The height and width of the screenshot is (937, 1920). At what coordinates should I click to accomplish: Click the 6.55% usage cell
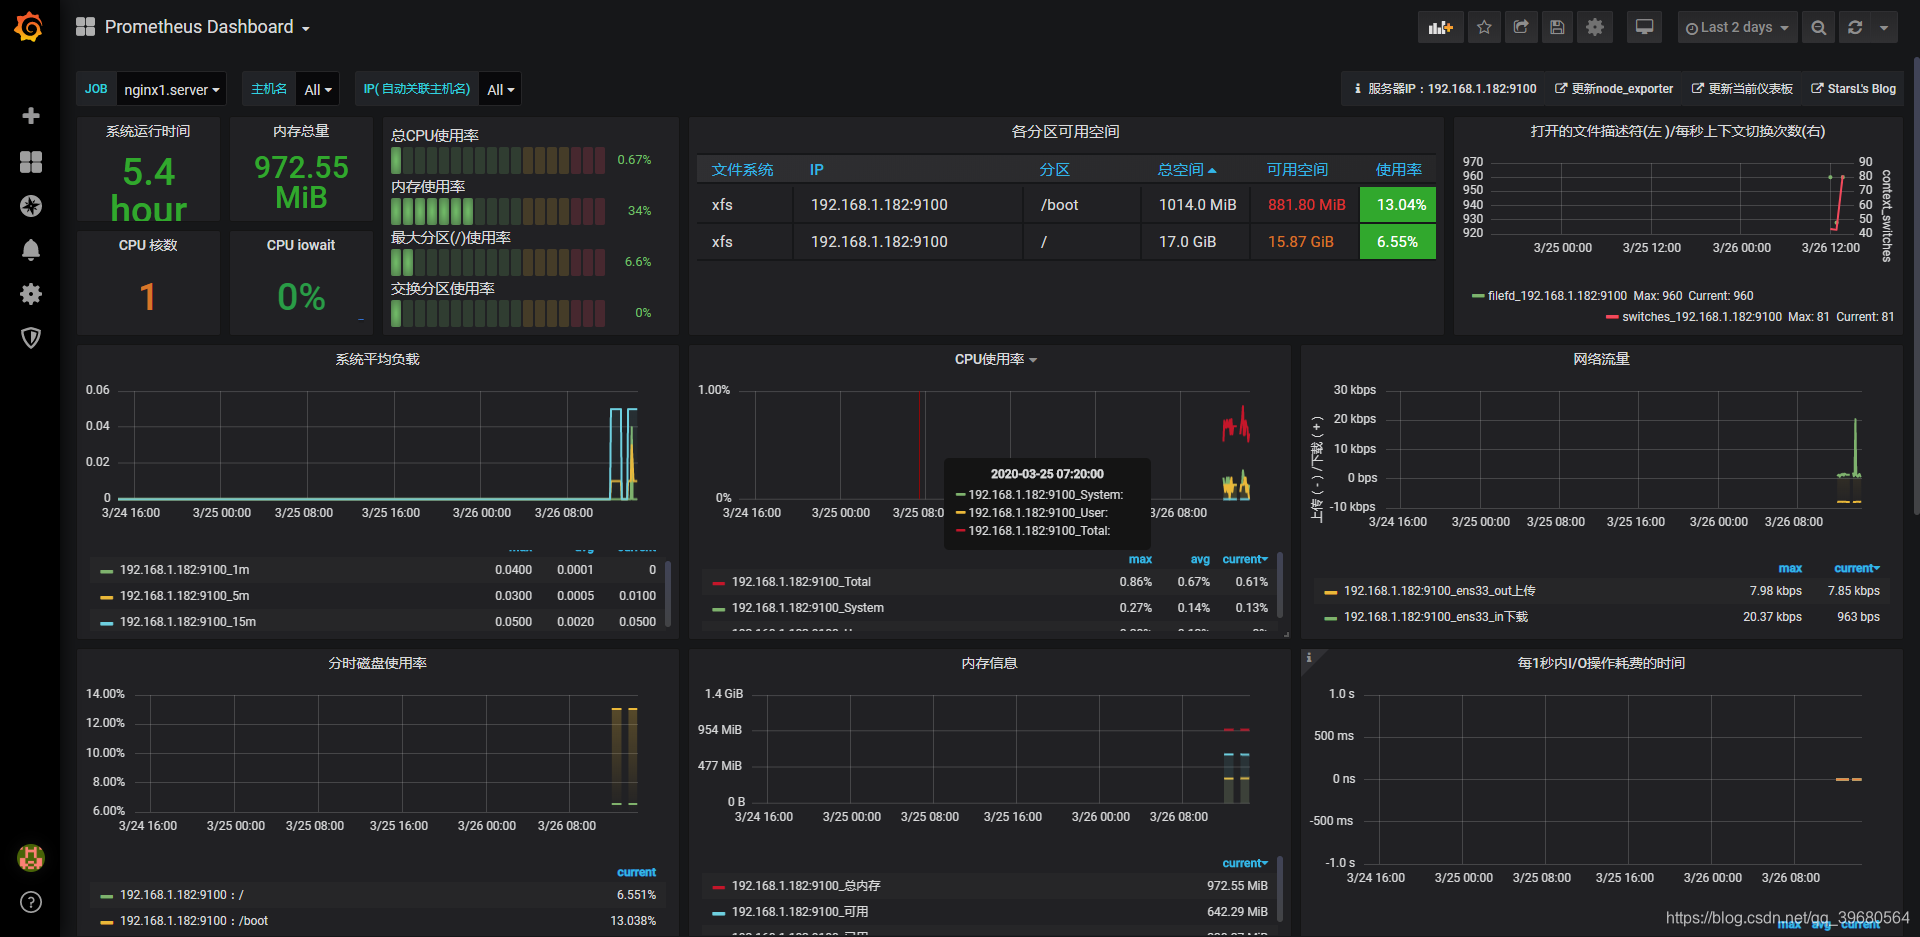(x=1397, y=242)
